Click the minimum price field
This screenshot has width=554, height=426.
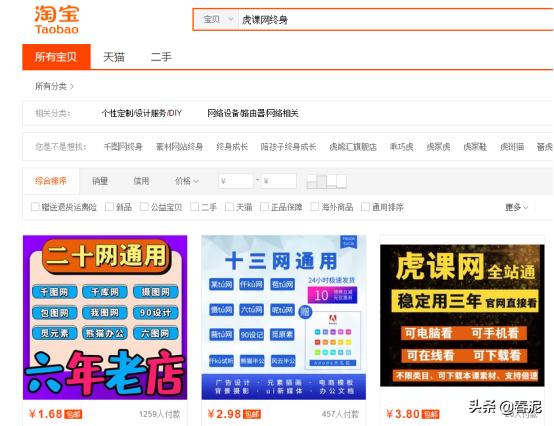(x=236, y=181)
